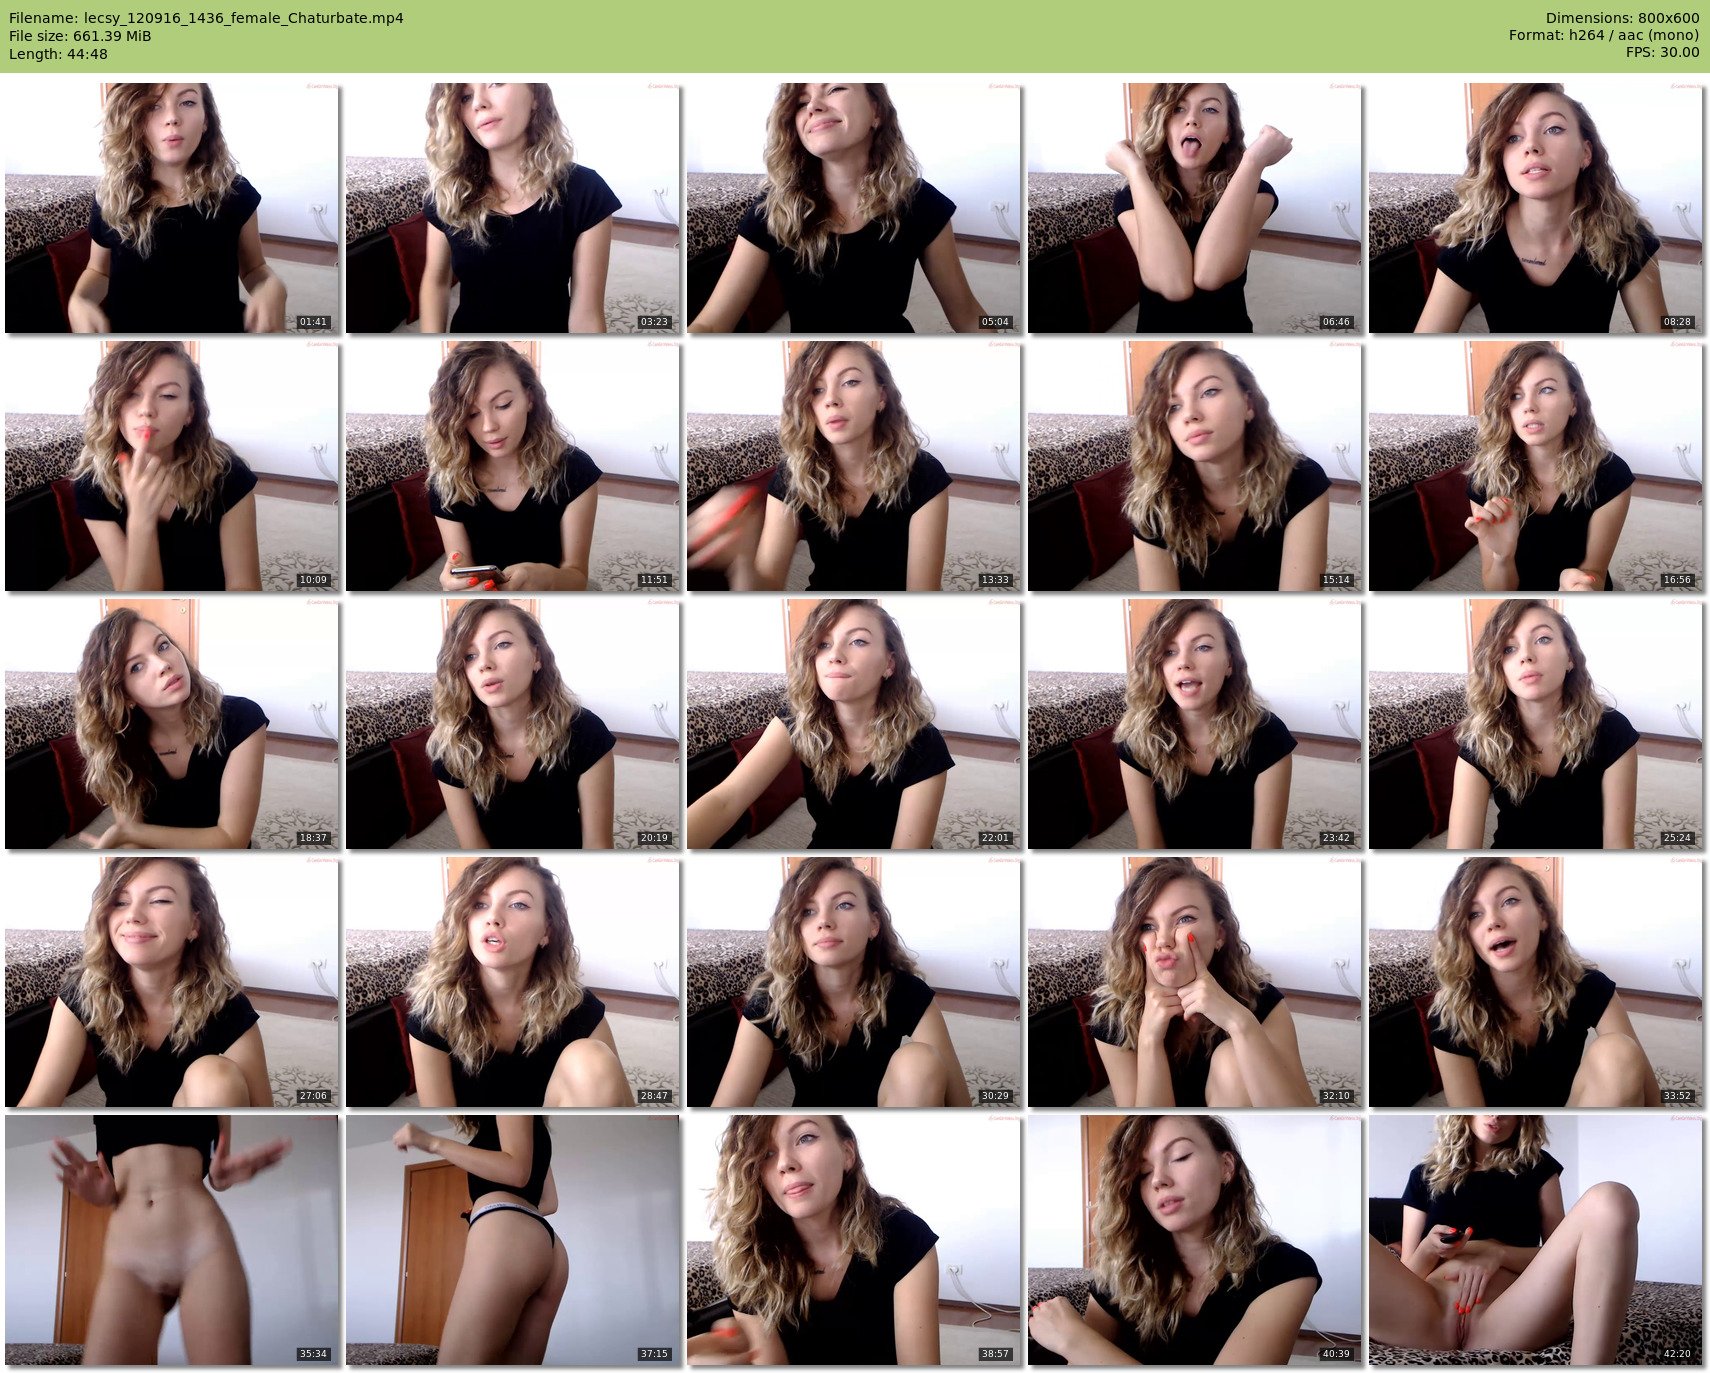
Task: Select the "Dimensions: 800x600" text
Action: tap(1622, 18)
